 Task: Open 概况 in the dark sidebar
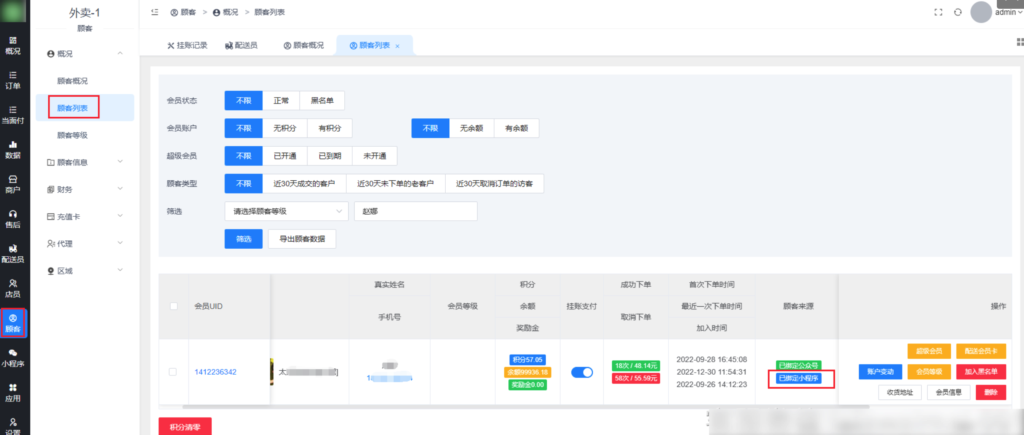[12, 45]
